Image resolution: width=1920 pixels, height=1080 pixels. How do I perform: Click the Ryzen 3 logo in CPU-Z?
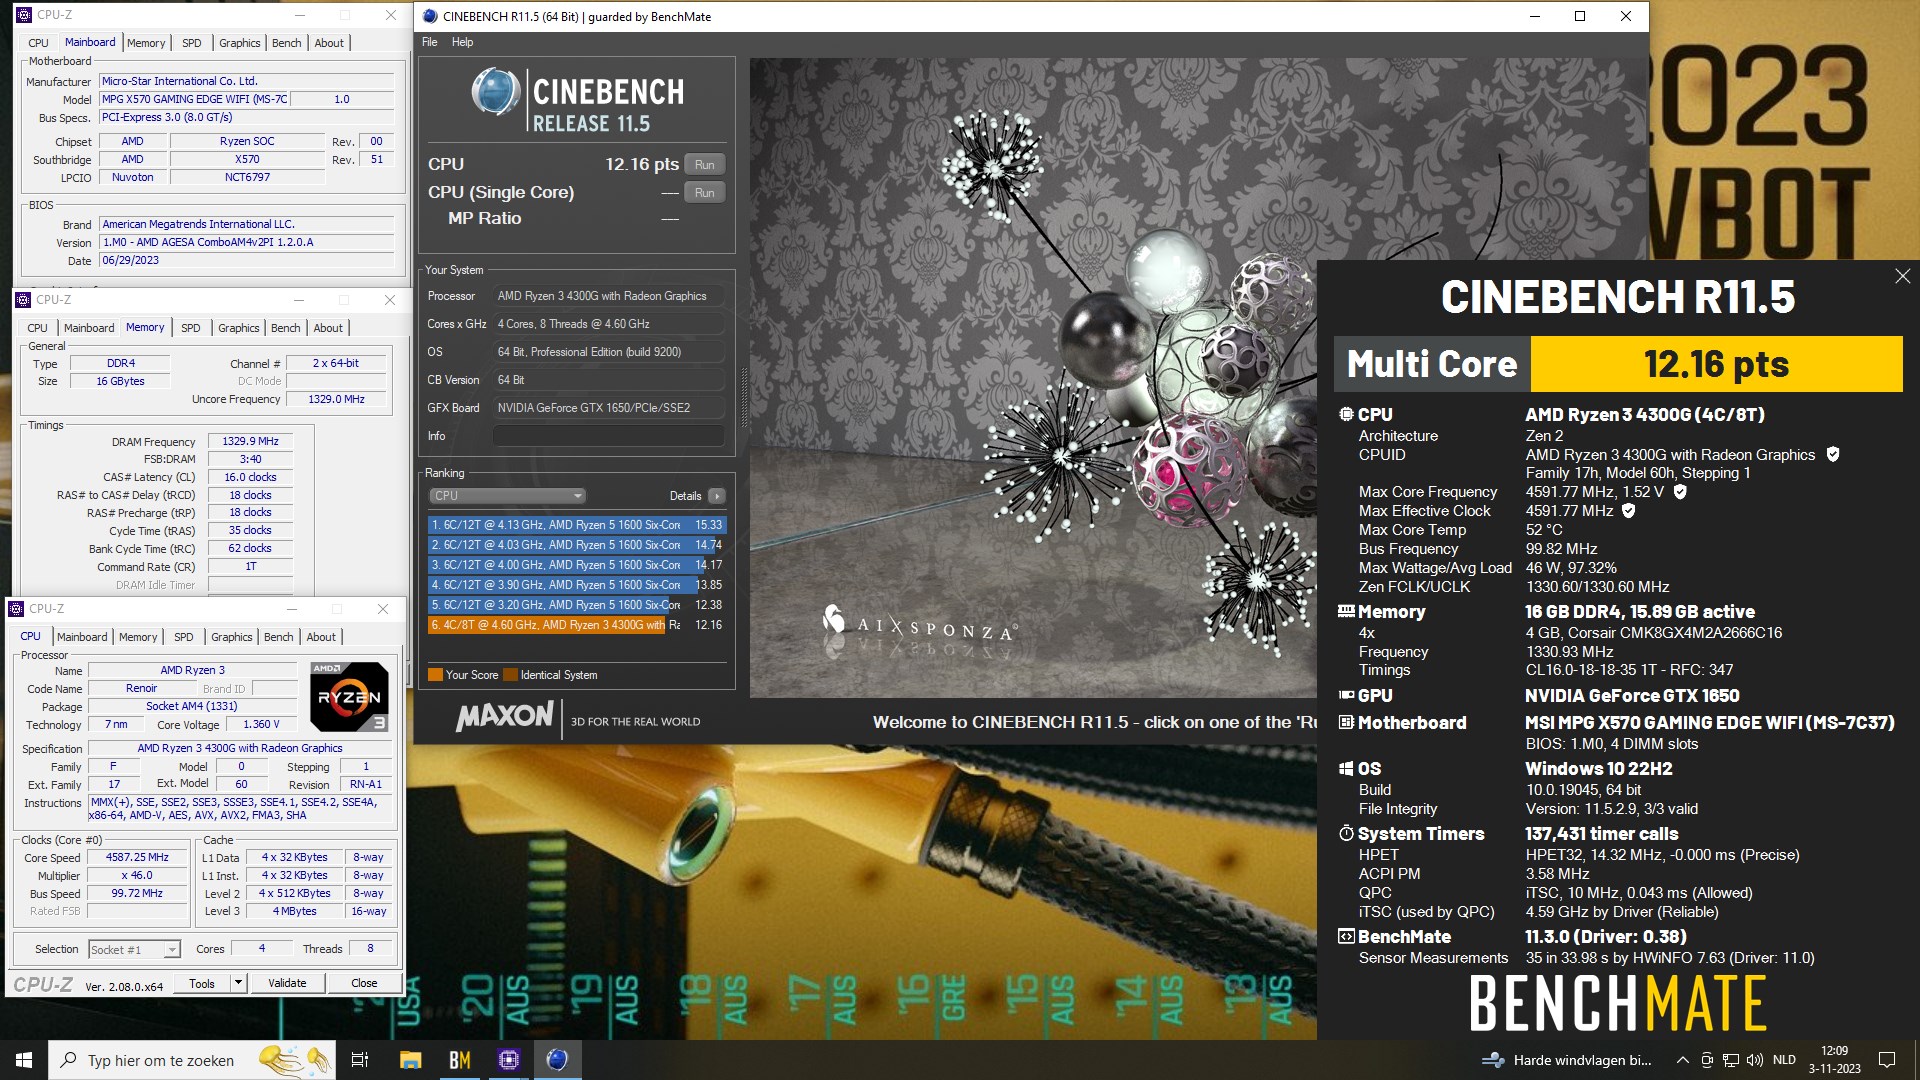pyautogui.click(x=349, y=696)
